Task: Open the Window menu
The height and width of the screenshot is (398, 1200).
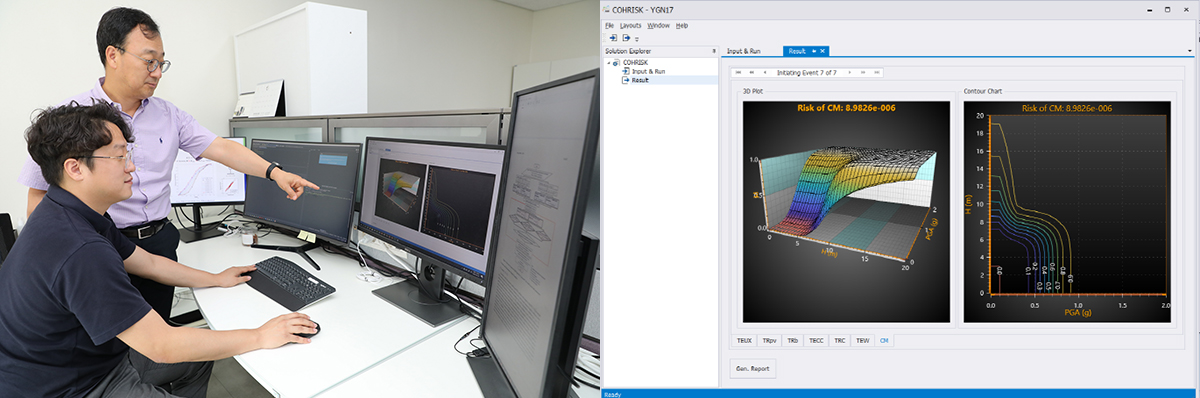Action: click(658, 25)
